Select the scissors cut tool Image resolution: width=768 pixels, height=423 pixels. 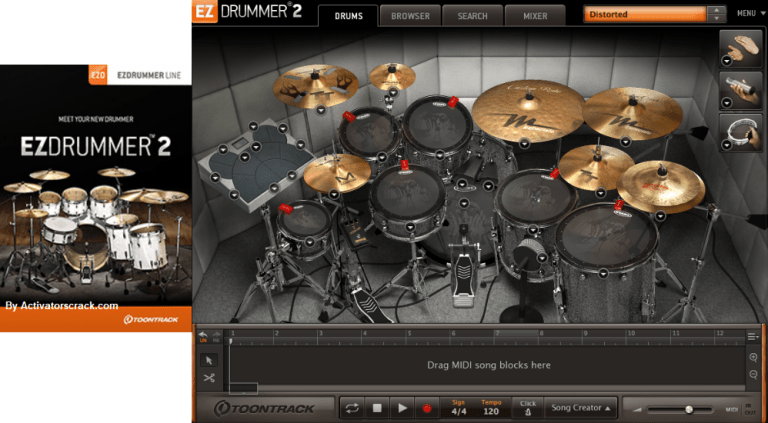209,378
